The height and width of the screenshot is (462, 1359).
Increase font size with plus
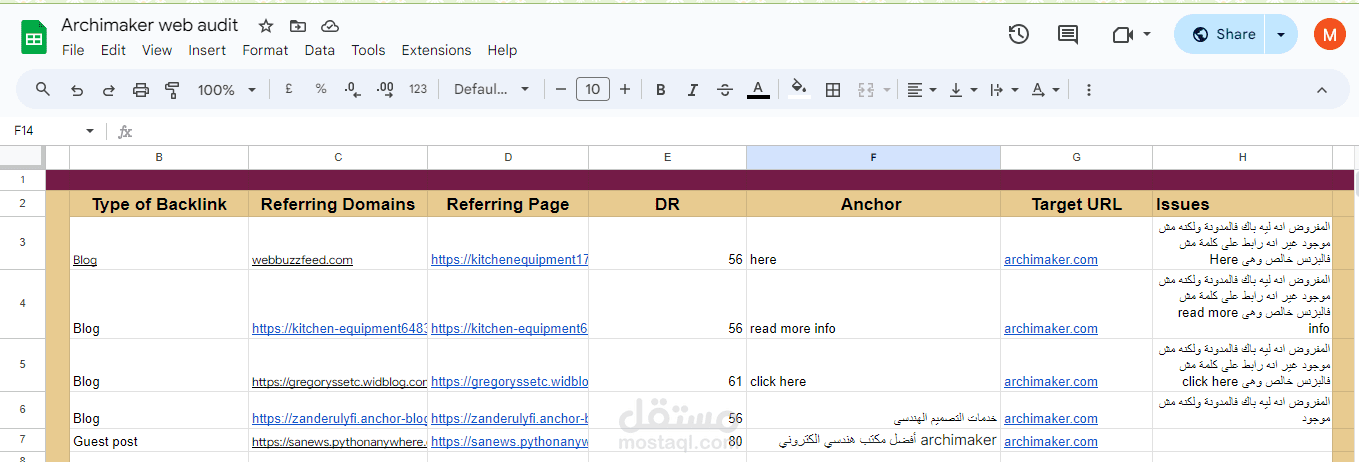point(625,89)
